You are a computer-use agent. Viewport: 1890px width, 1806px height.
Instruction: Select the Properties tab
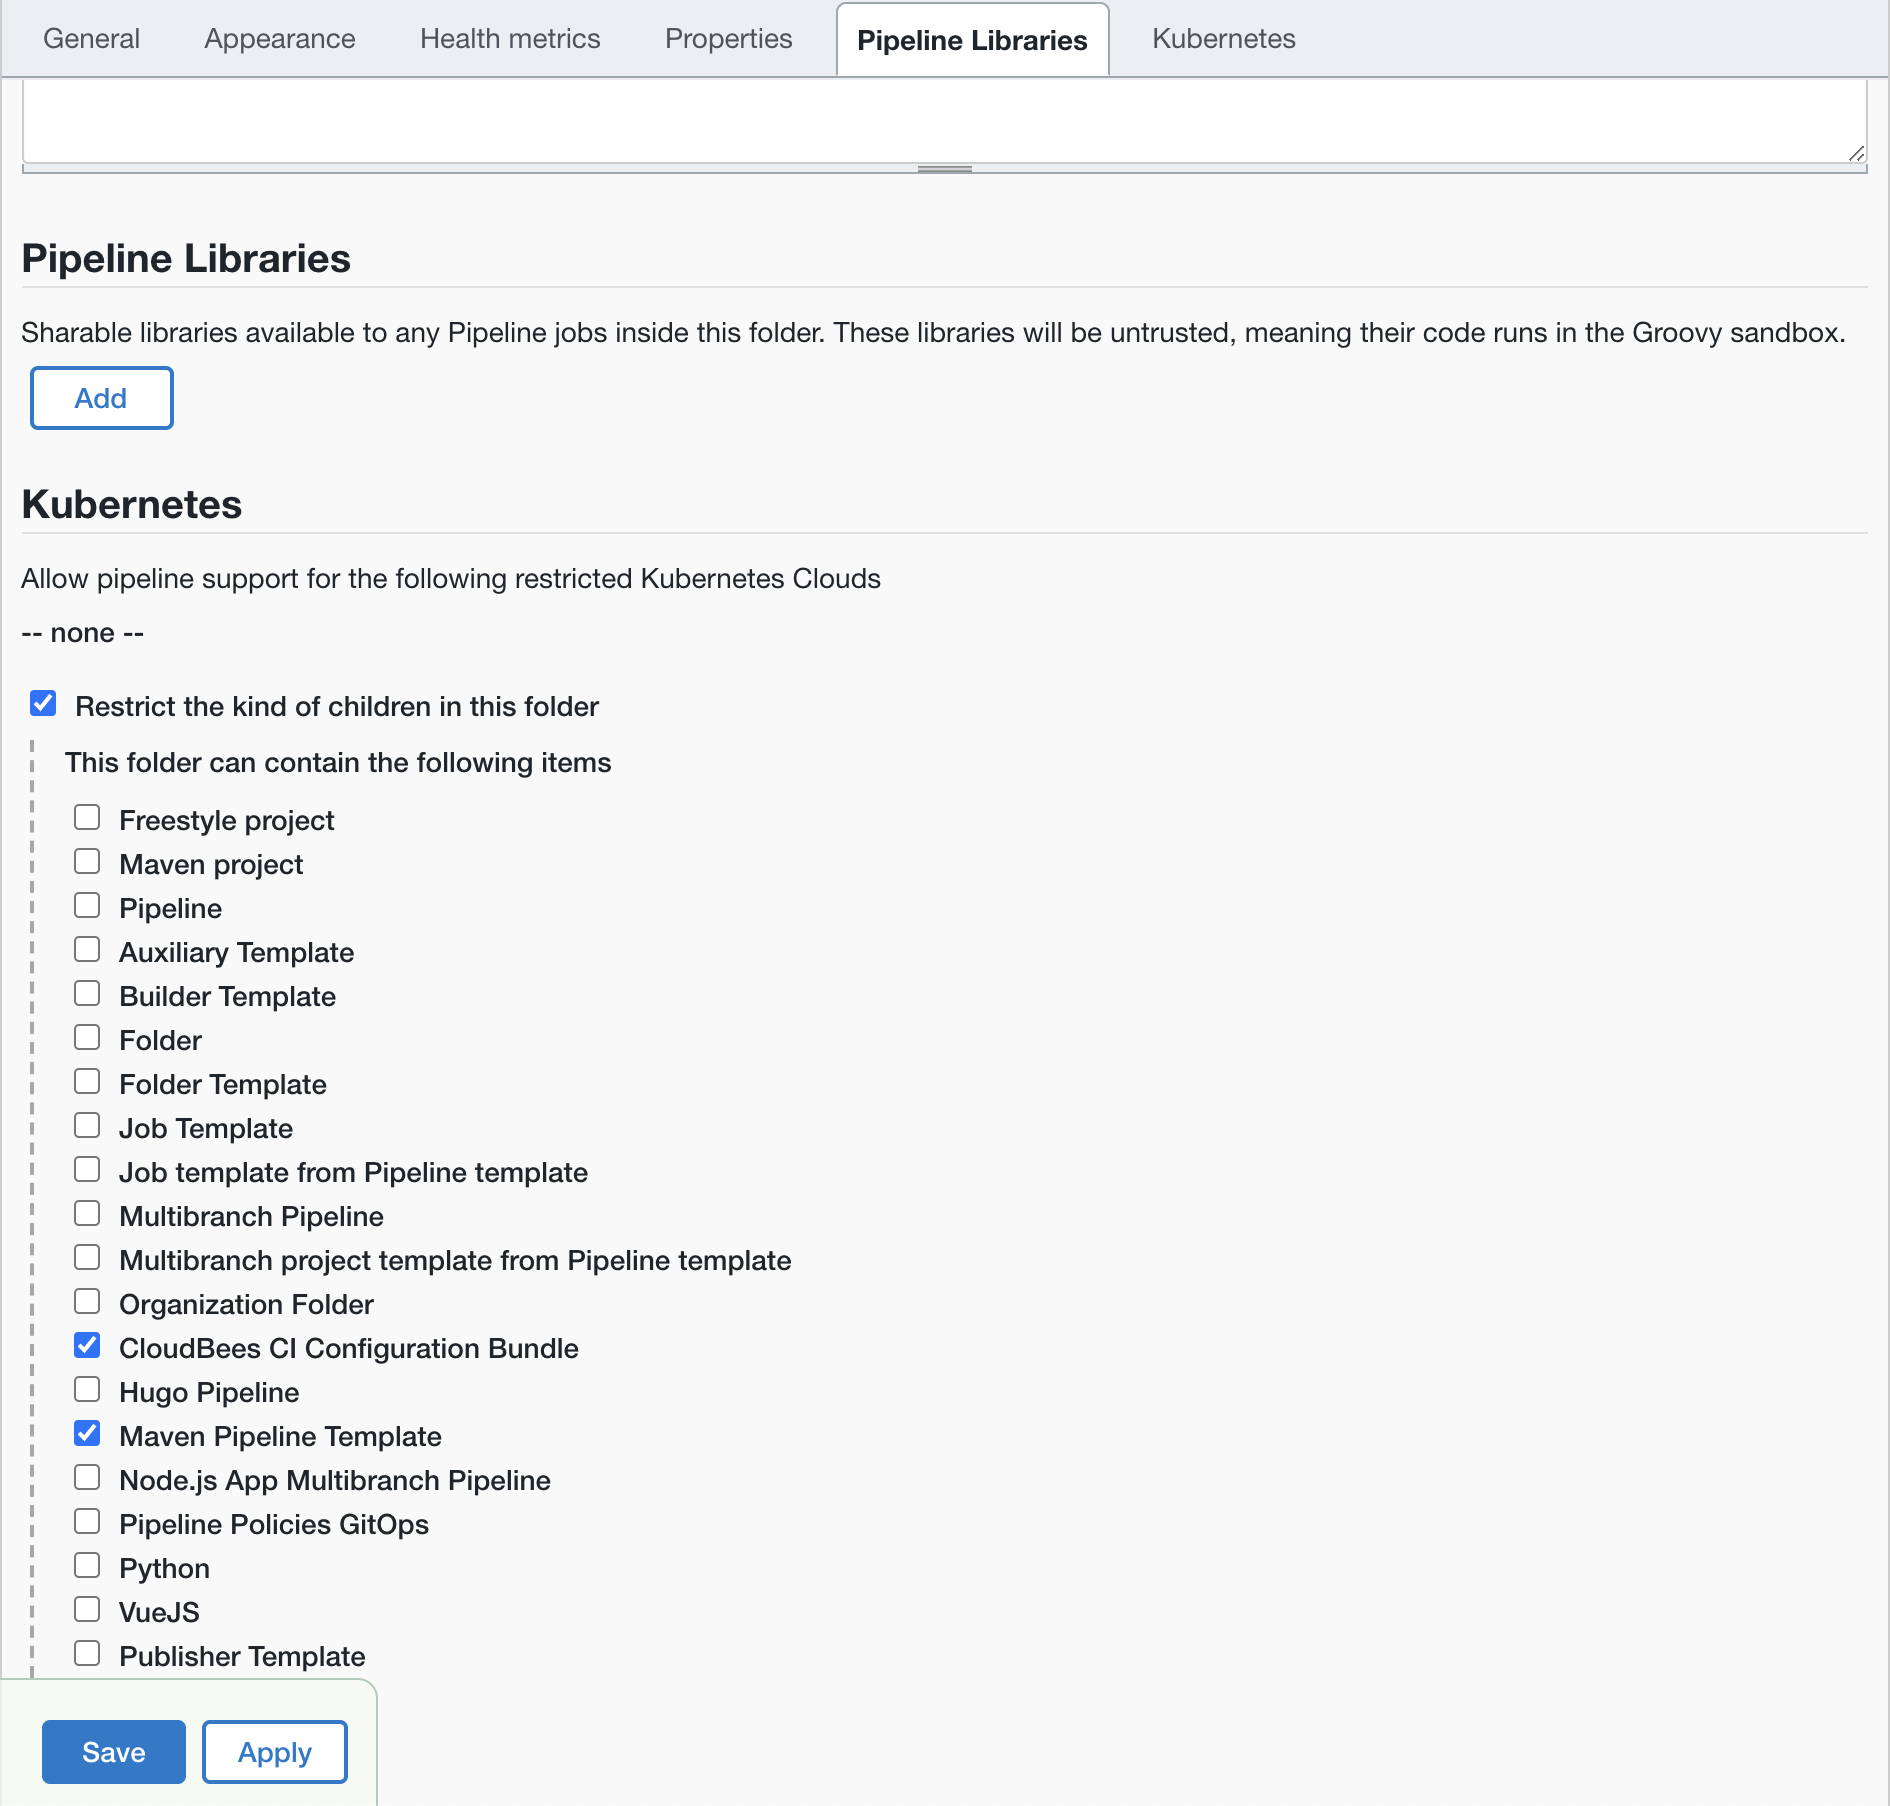(728, 39)
